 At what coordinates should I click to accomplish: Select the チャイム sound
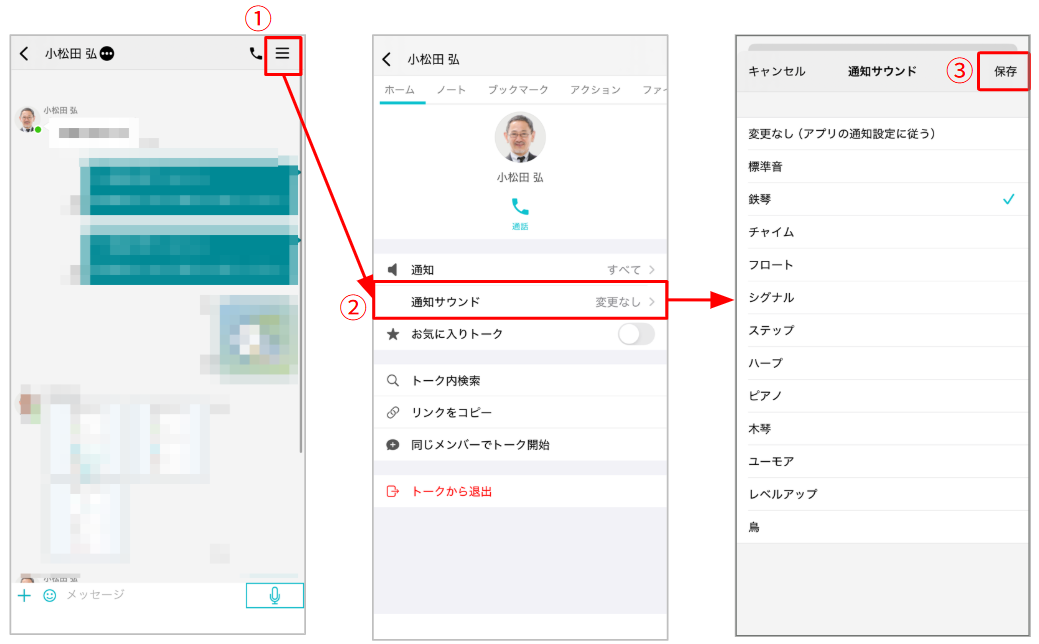click(x=883, y=232)
